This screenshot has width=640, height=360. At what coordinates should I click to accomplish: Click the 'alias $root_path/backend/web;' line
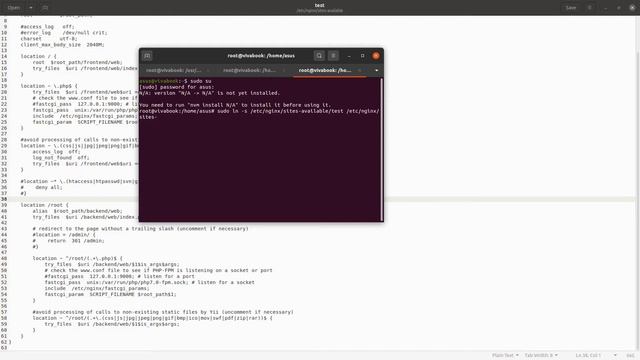tap(77, 211)
